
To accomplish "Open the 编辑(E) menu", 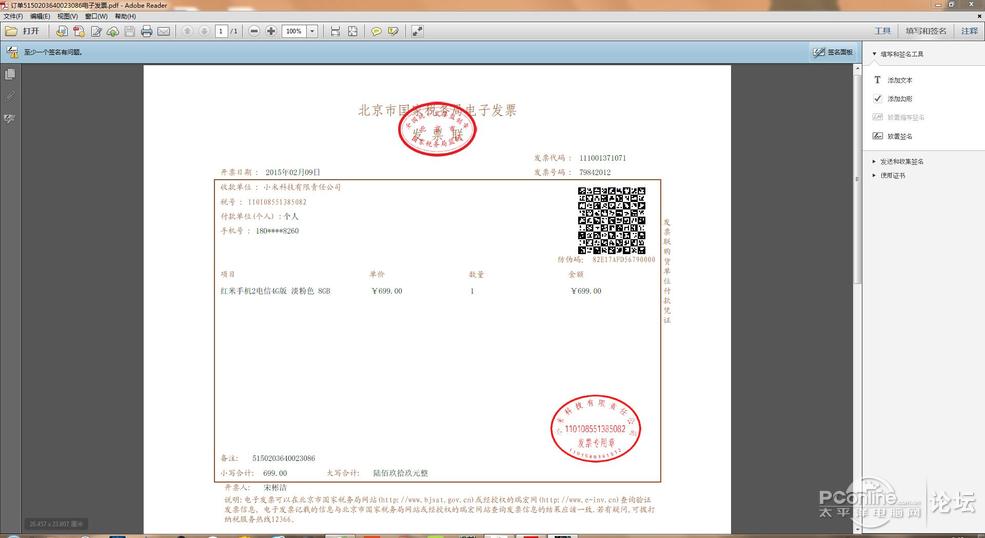I will click(x=40, y=16).
